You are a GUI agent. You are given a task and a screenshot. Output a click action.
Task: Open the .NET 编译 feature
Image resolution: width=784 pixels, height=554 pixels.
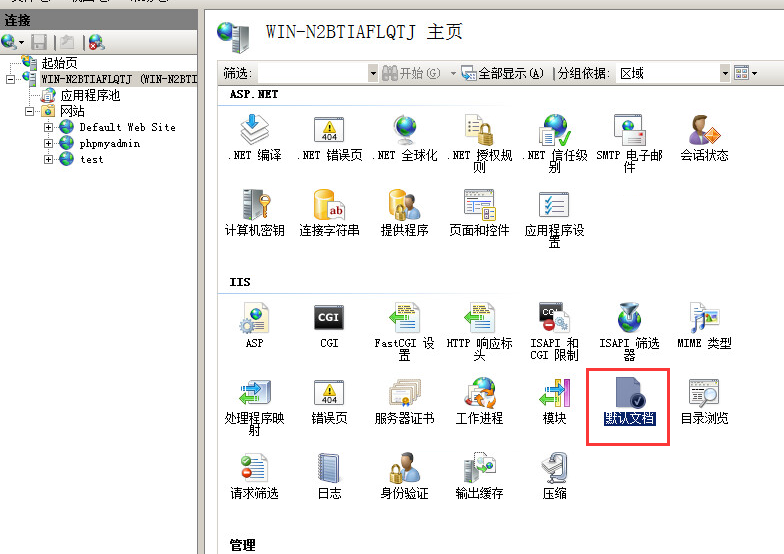254,138
